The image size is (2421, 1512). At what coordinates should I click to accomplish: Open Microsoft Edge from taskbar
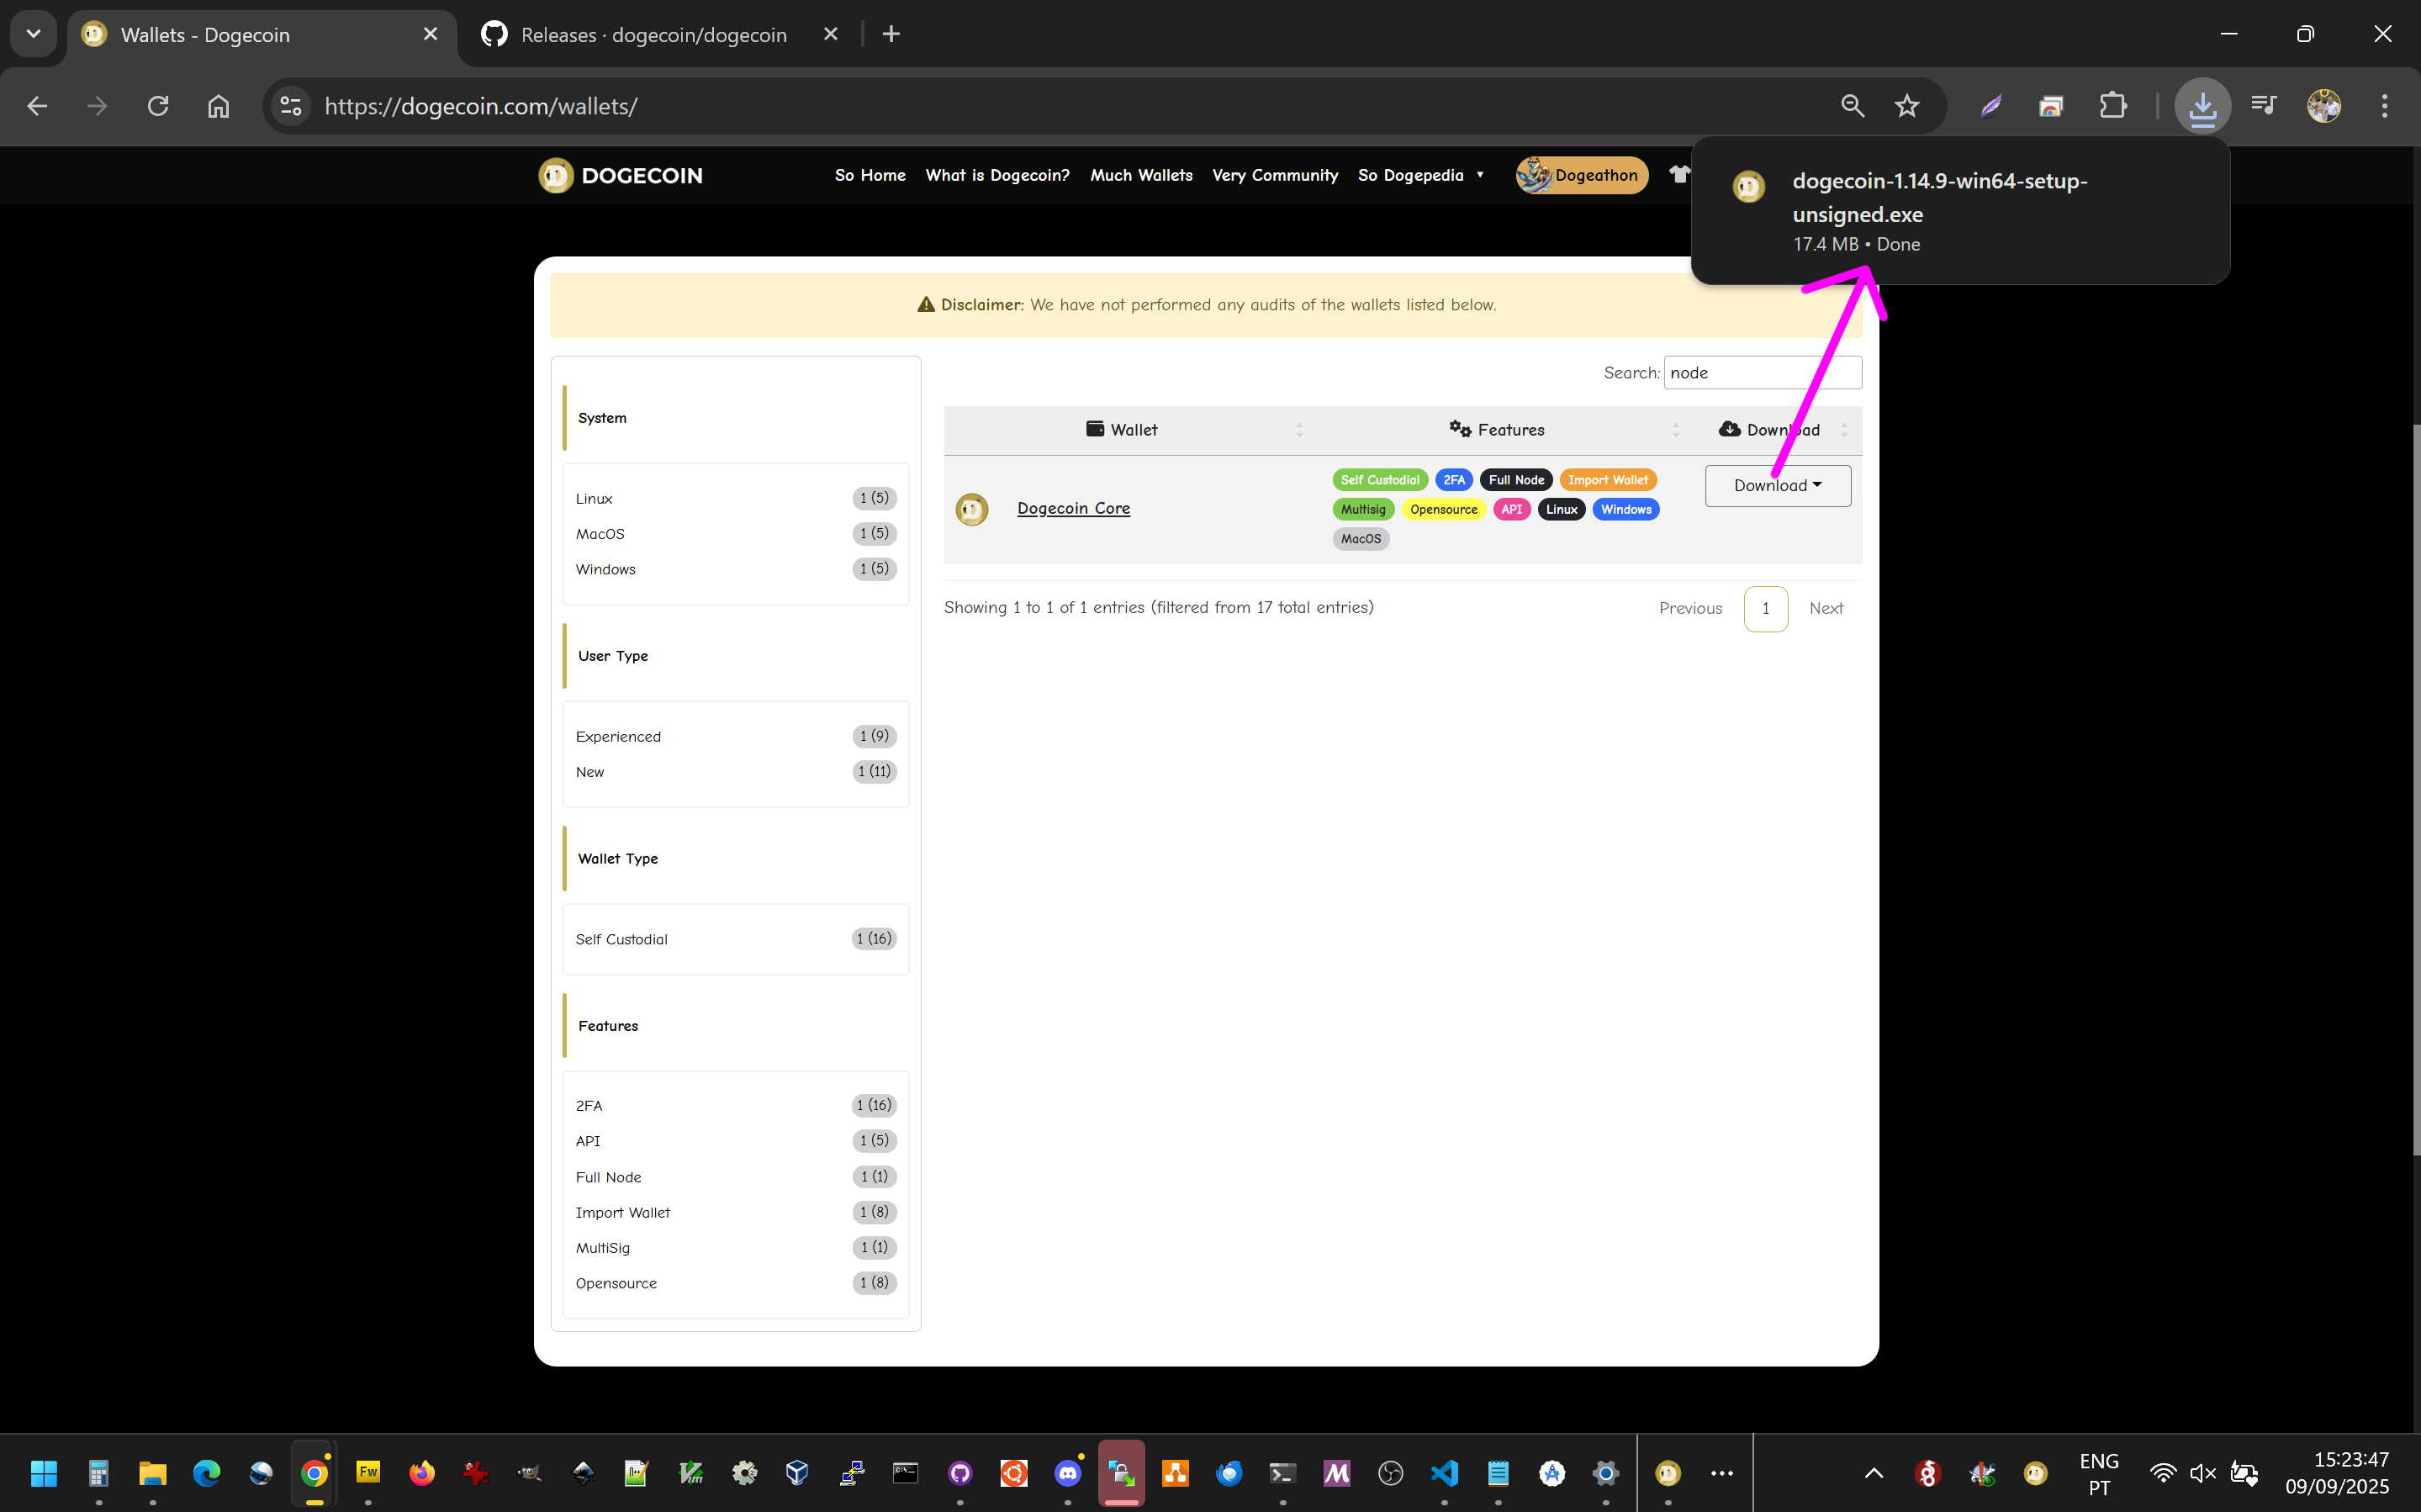coord(206,1473)
